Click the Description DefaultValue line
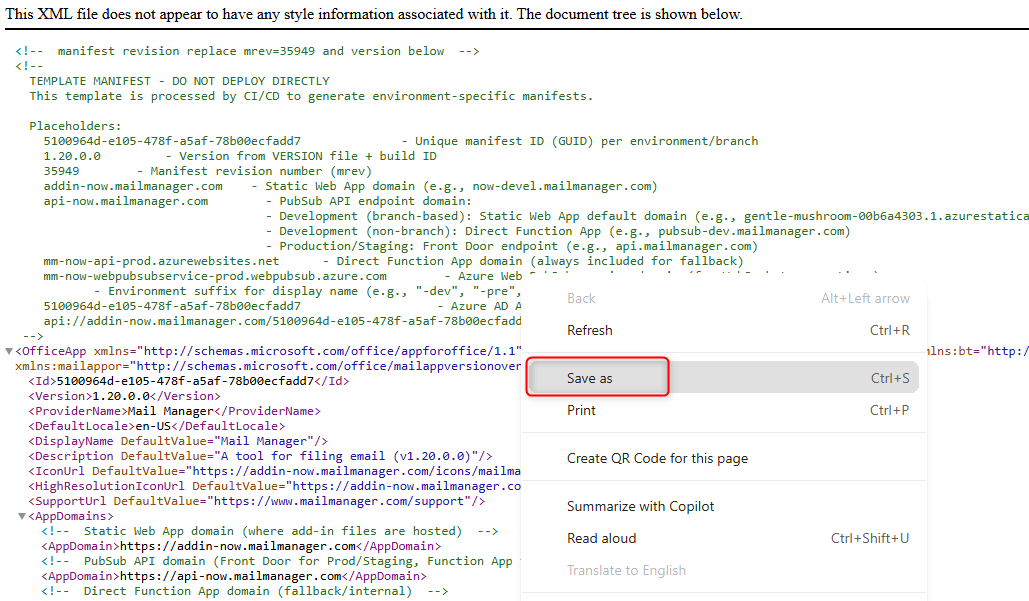1029x601 pixels. [x=261, y=456]
